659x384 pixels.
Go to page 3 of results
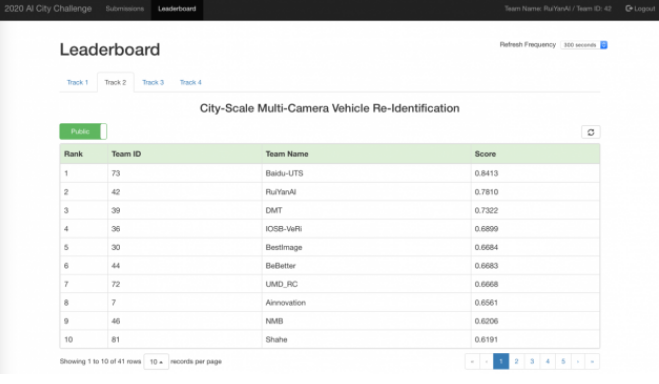(x=532, y=361)
